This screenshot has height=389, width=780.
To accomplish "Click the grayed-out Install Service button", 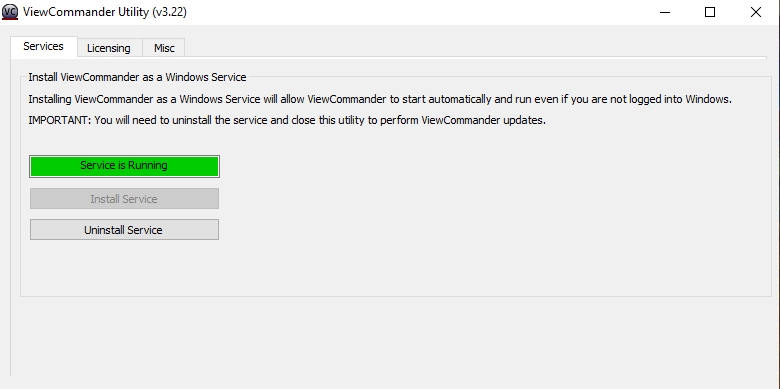I will point(124,199).
